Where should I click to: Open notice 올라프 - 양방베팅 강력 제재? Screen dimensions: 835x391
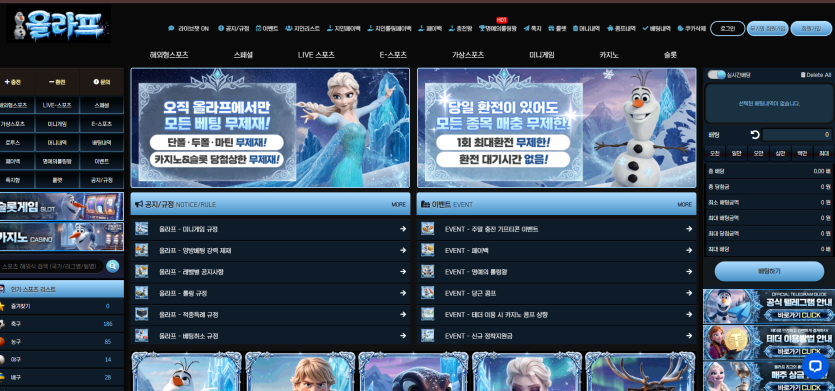click(x=271, y=250)
